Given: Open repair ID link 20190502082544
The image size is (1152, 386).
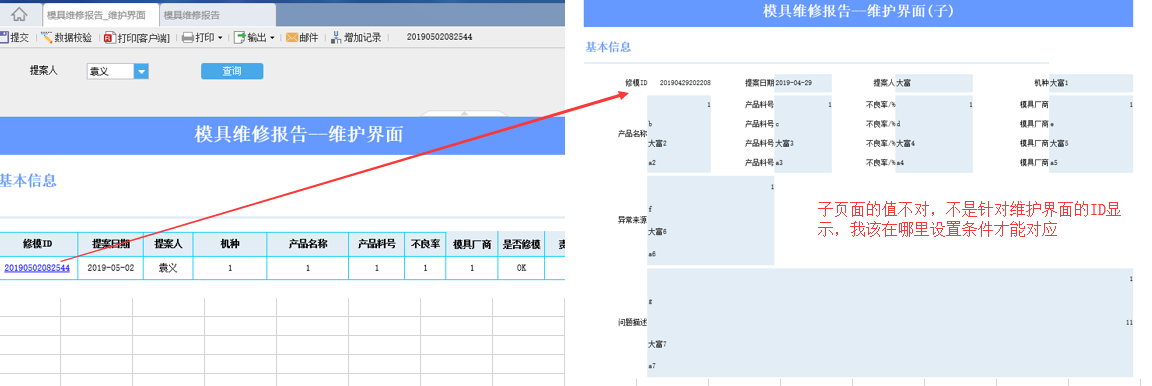Looking at the screenshot, I should [37, 268].
